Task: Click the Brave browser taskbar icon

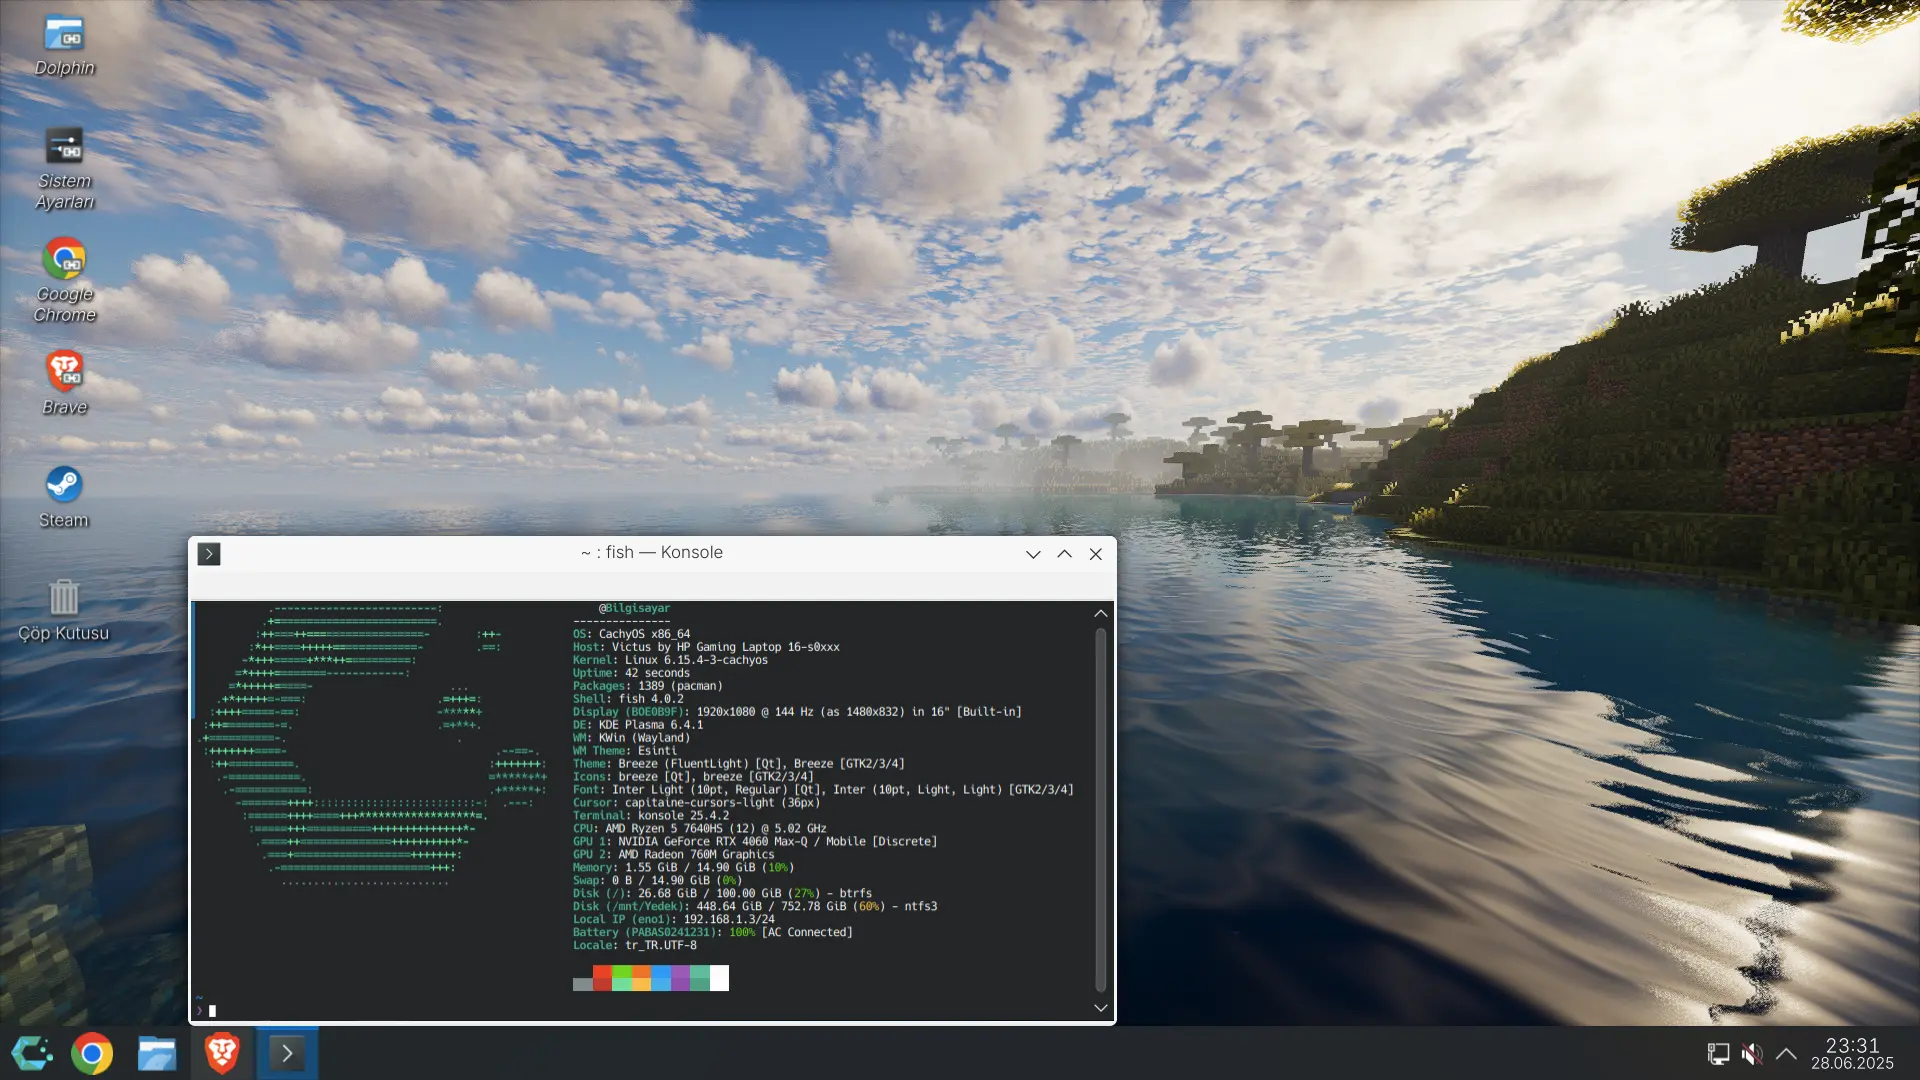Action: [x=222, y=1053]
